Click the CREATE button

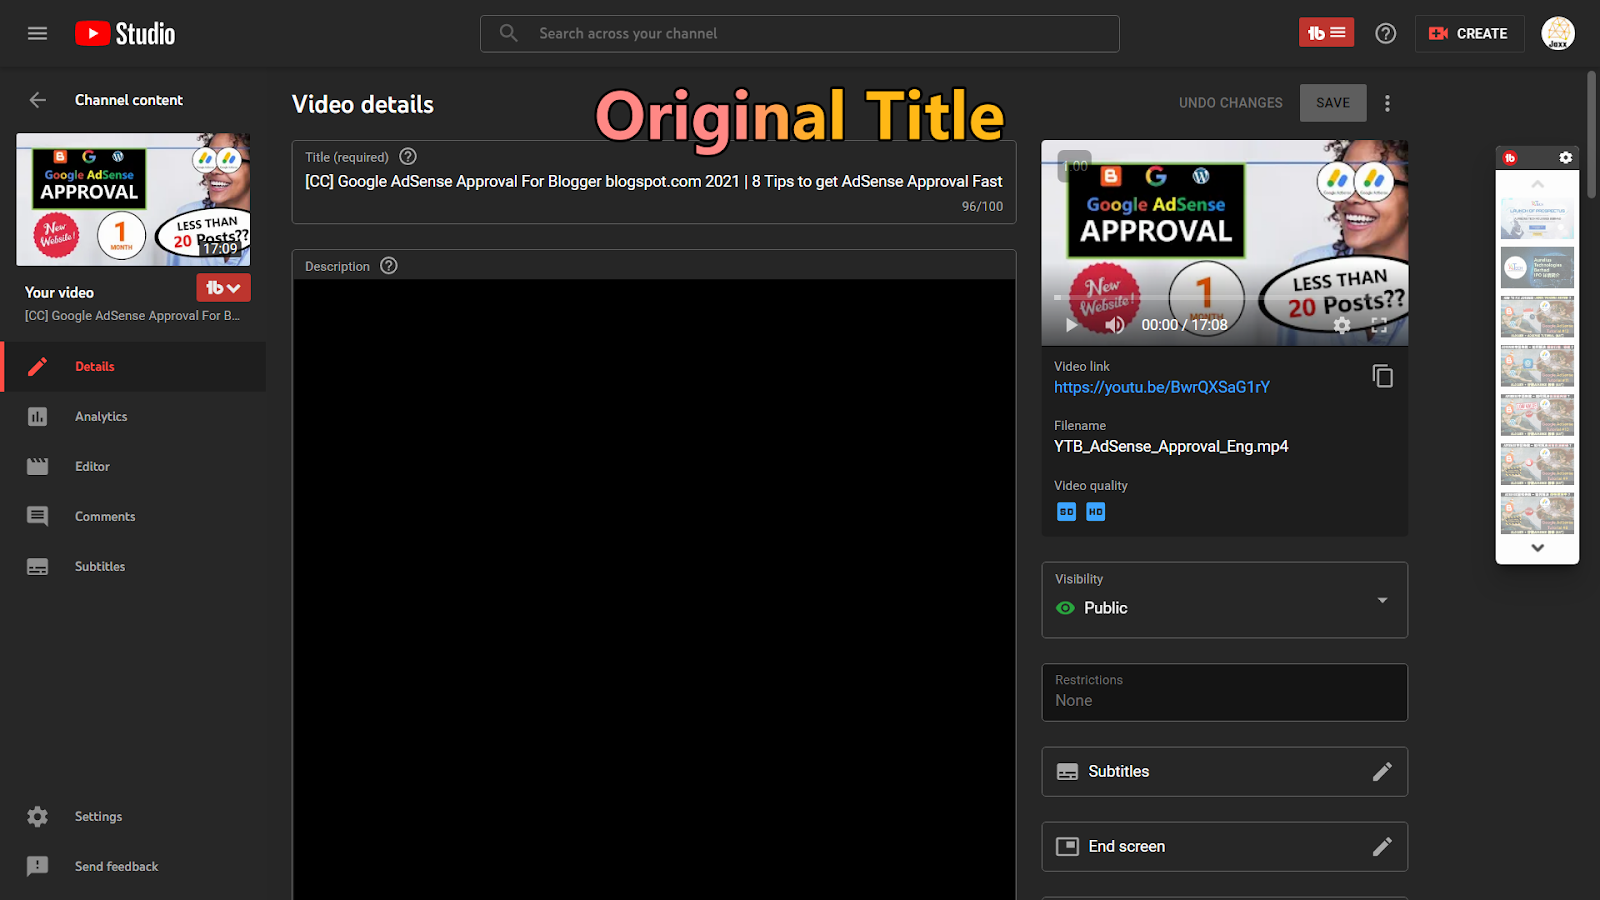pos(1469,33)
